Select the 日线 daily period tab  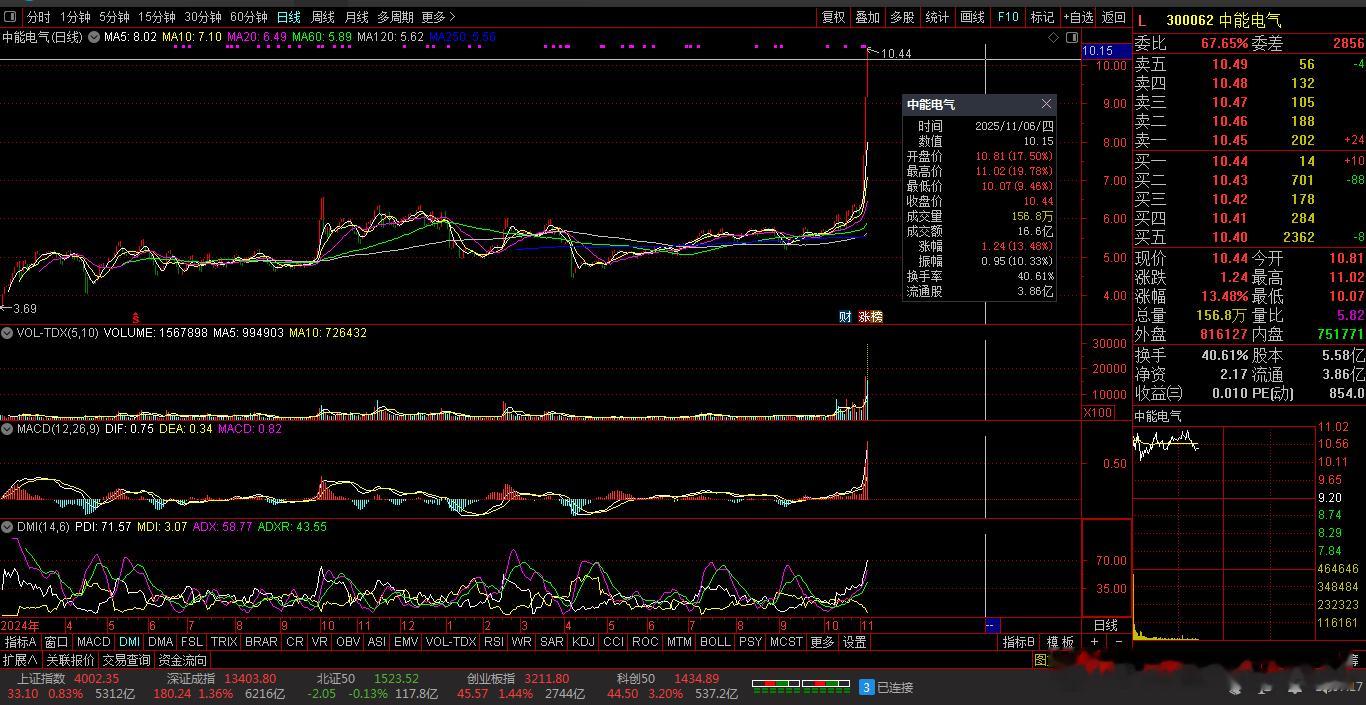[x=288, y=17]
